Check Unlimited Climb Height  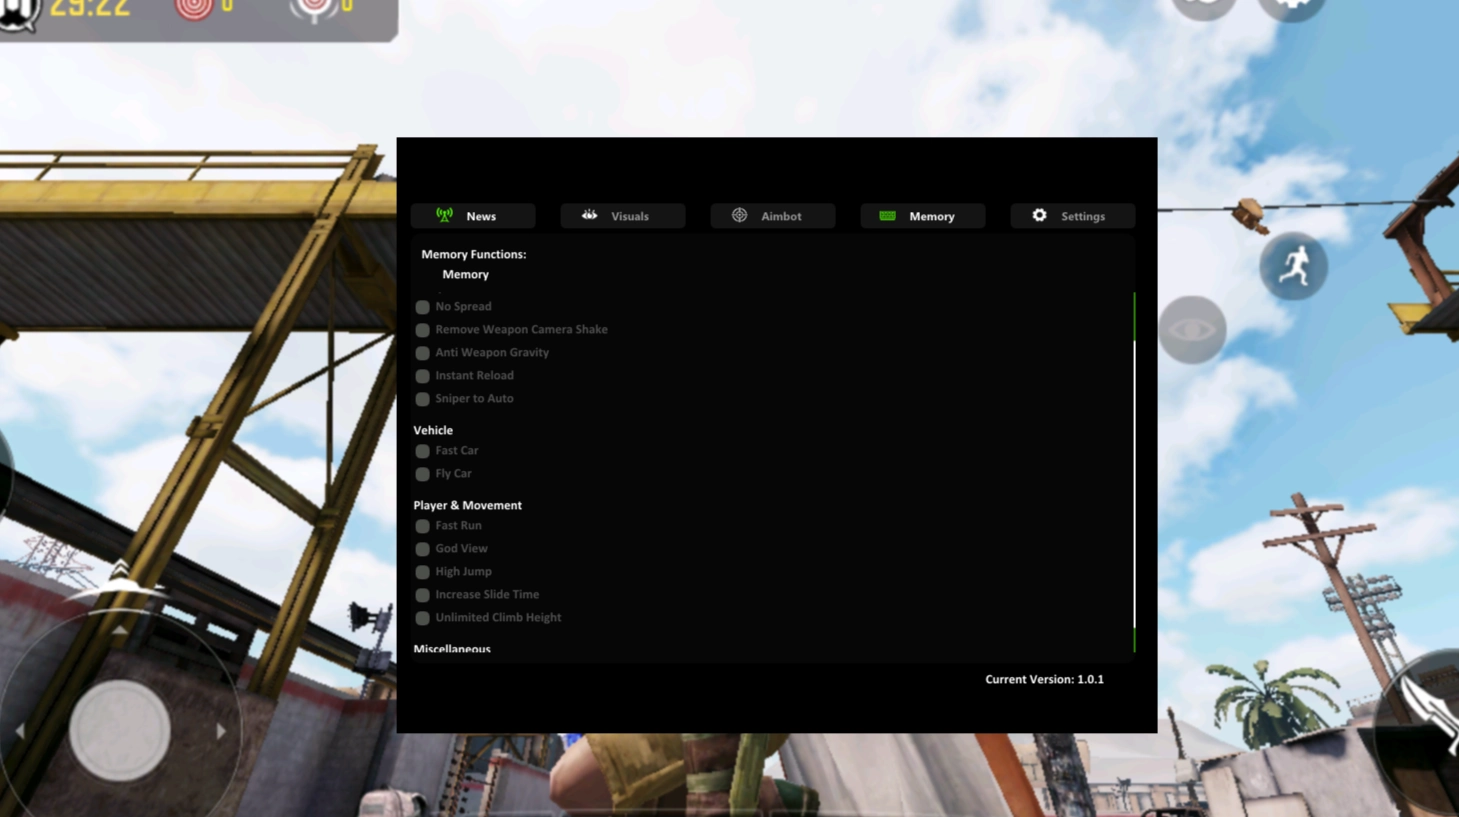pos(422,618)
